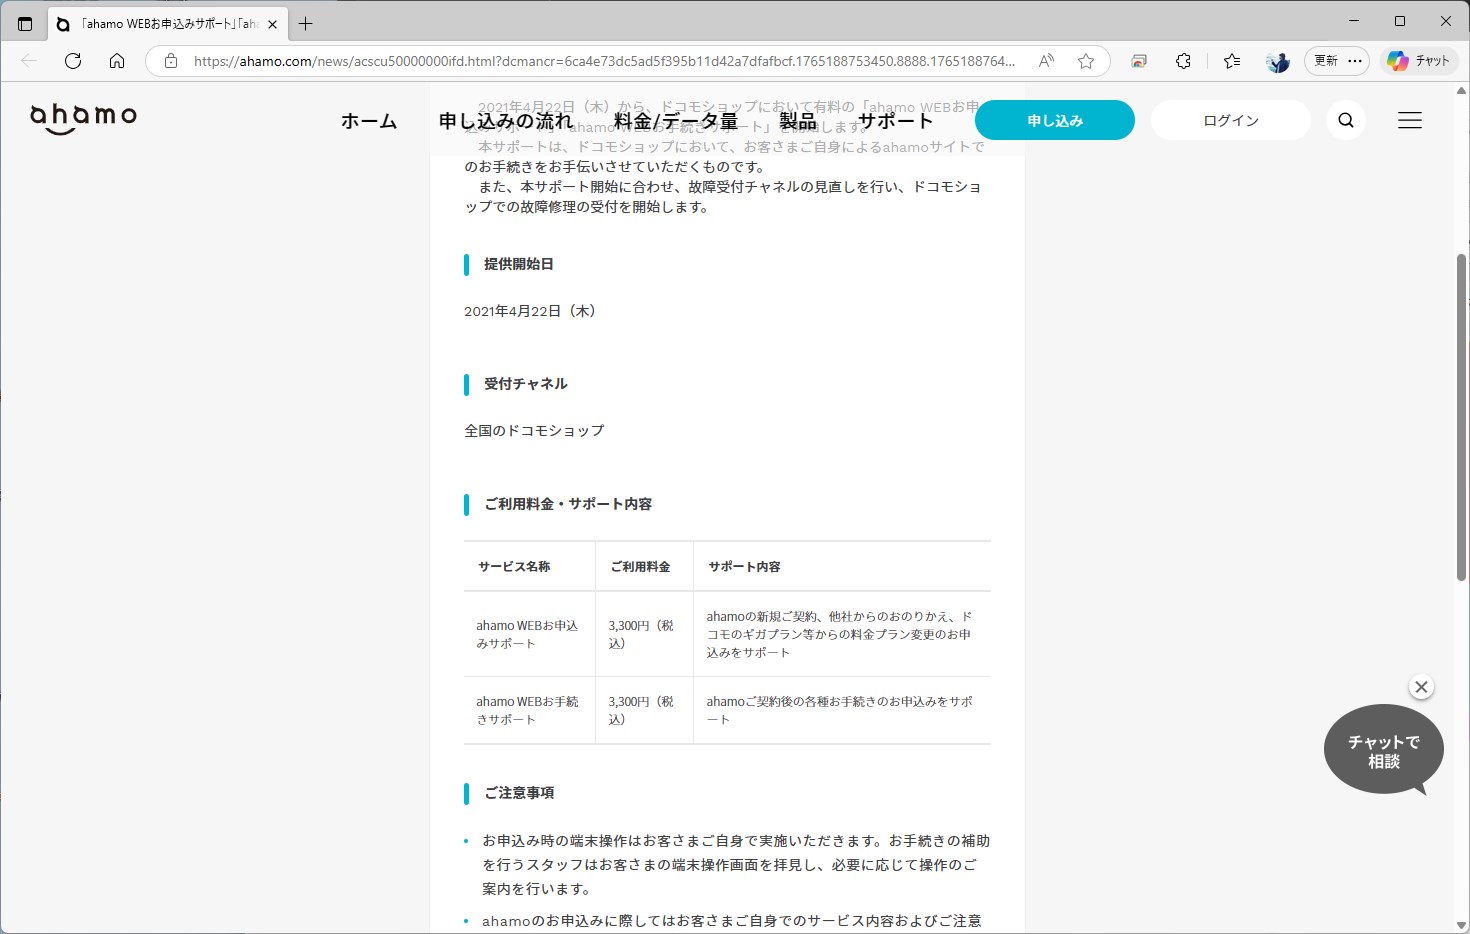
Task: Open the screenshot capture toolbar icon
Action: coord(1139,61)
